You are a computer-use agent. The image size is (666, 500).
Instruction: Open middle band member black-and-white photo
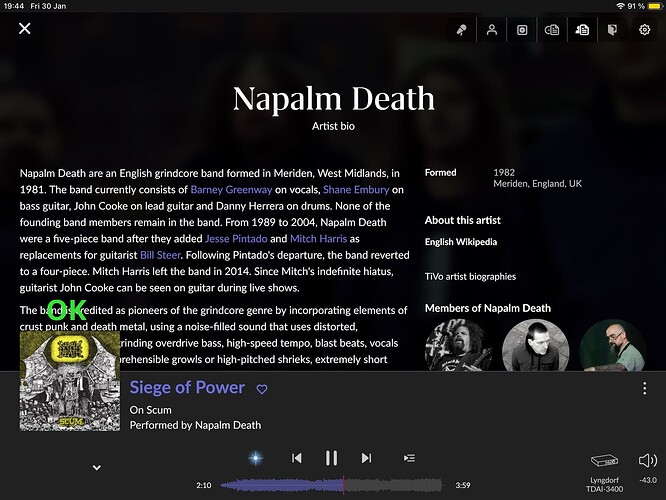[x=536, y=345]
